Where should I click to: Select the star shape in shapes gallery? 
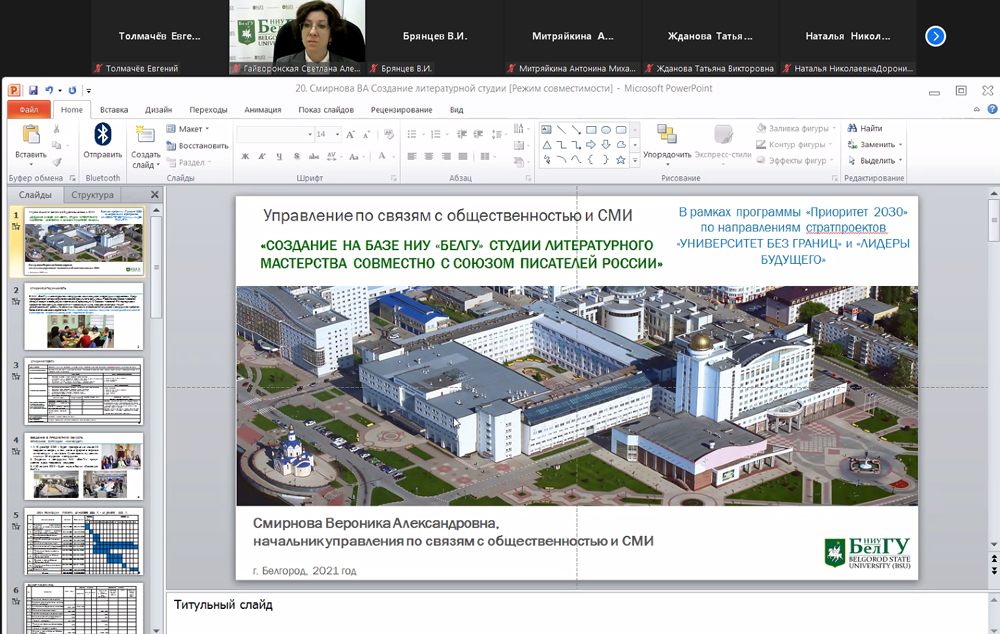click(620, 160)
